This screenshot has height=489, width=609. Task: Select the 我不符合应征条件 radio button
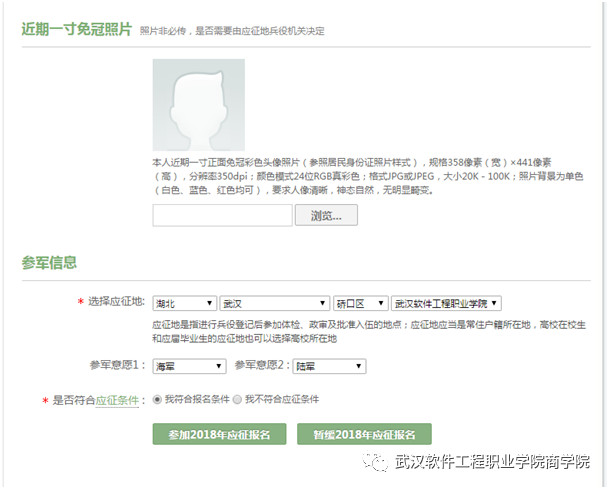coord(237,399)
